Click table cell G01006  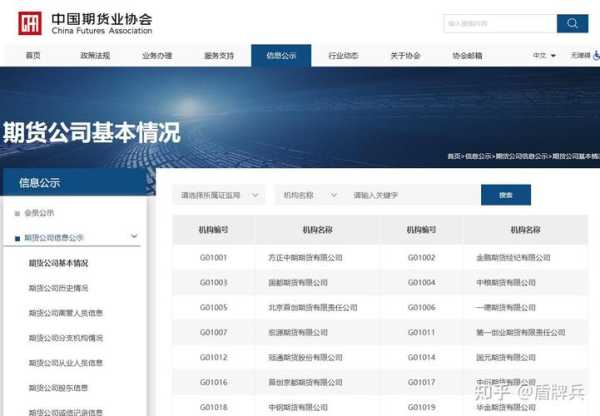tap(421, 307)
